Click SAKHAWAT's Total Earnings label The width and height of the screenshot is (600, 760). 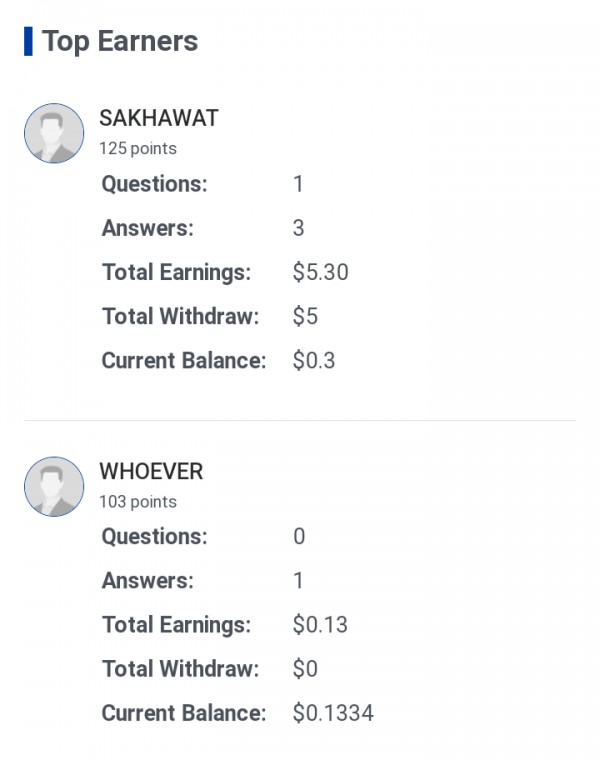[176, 272]
